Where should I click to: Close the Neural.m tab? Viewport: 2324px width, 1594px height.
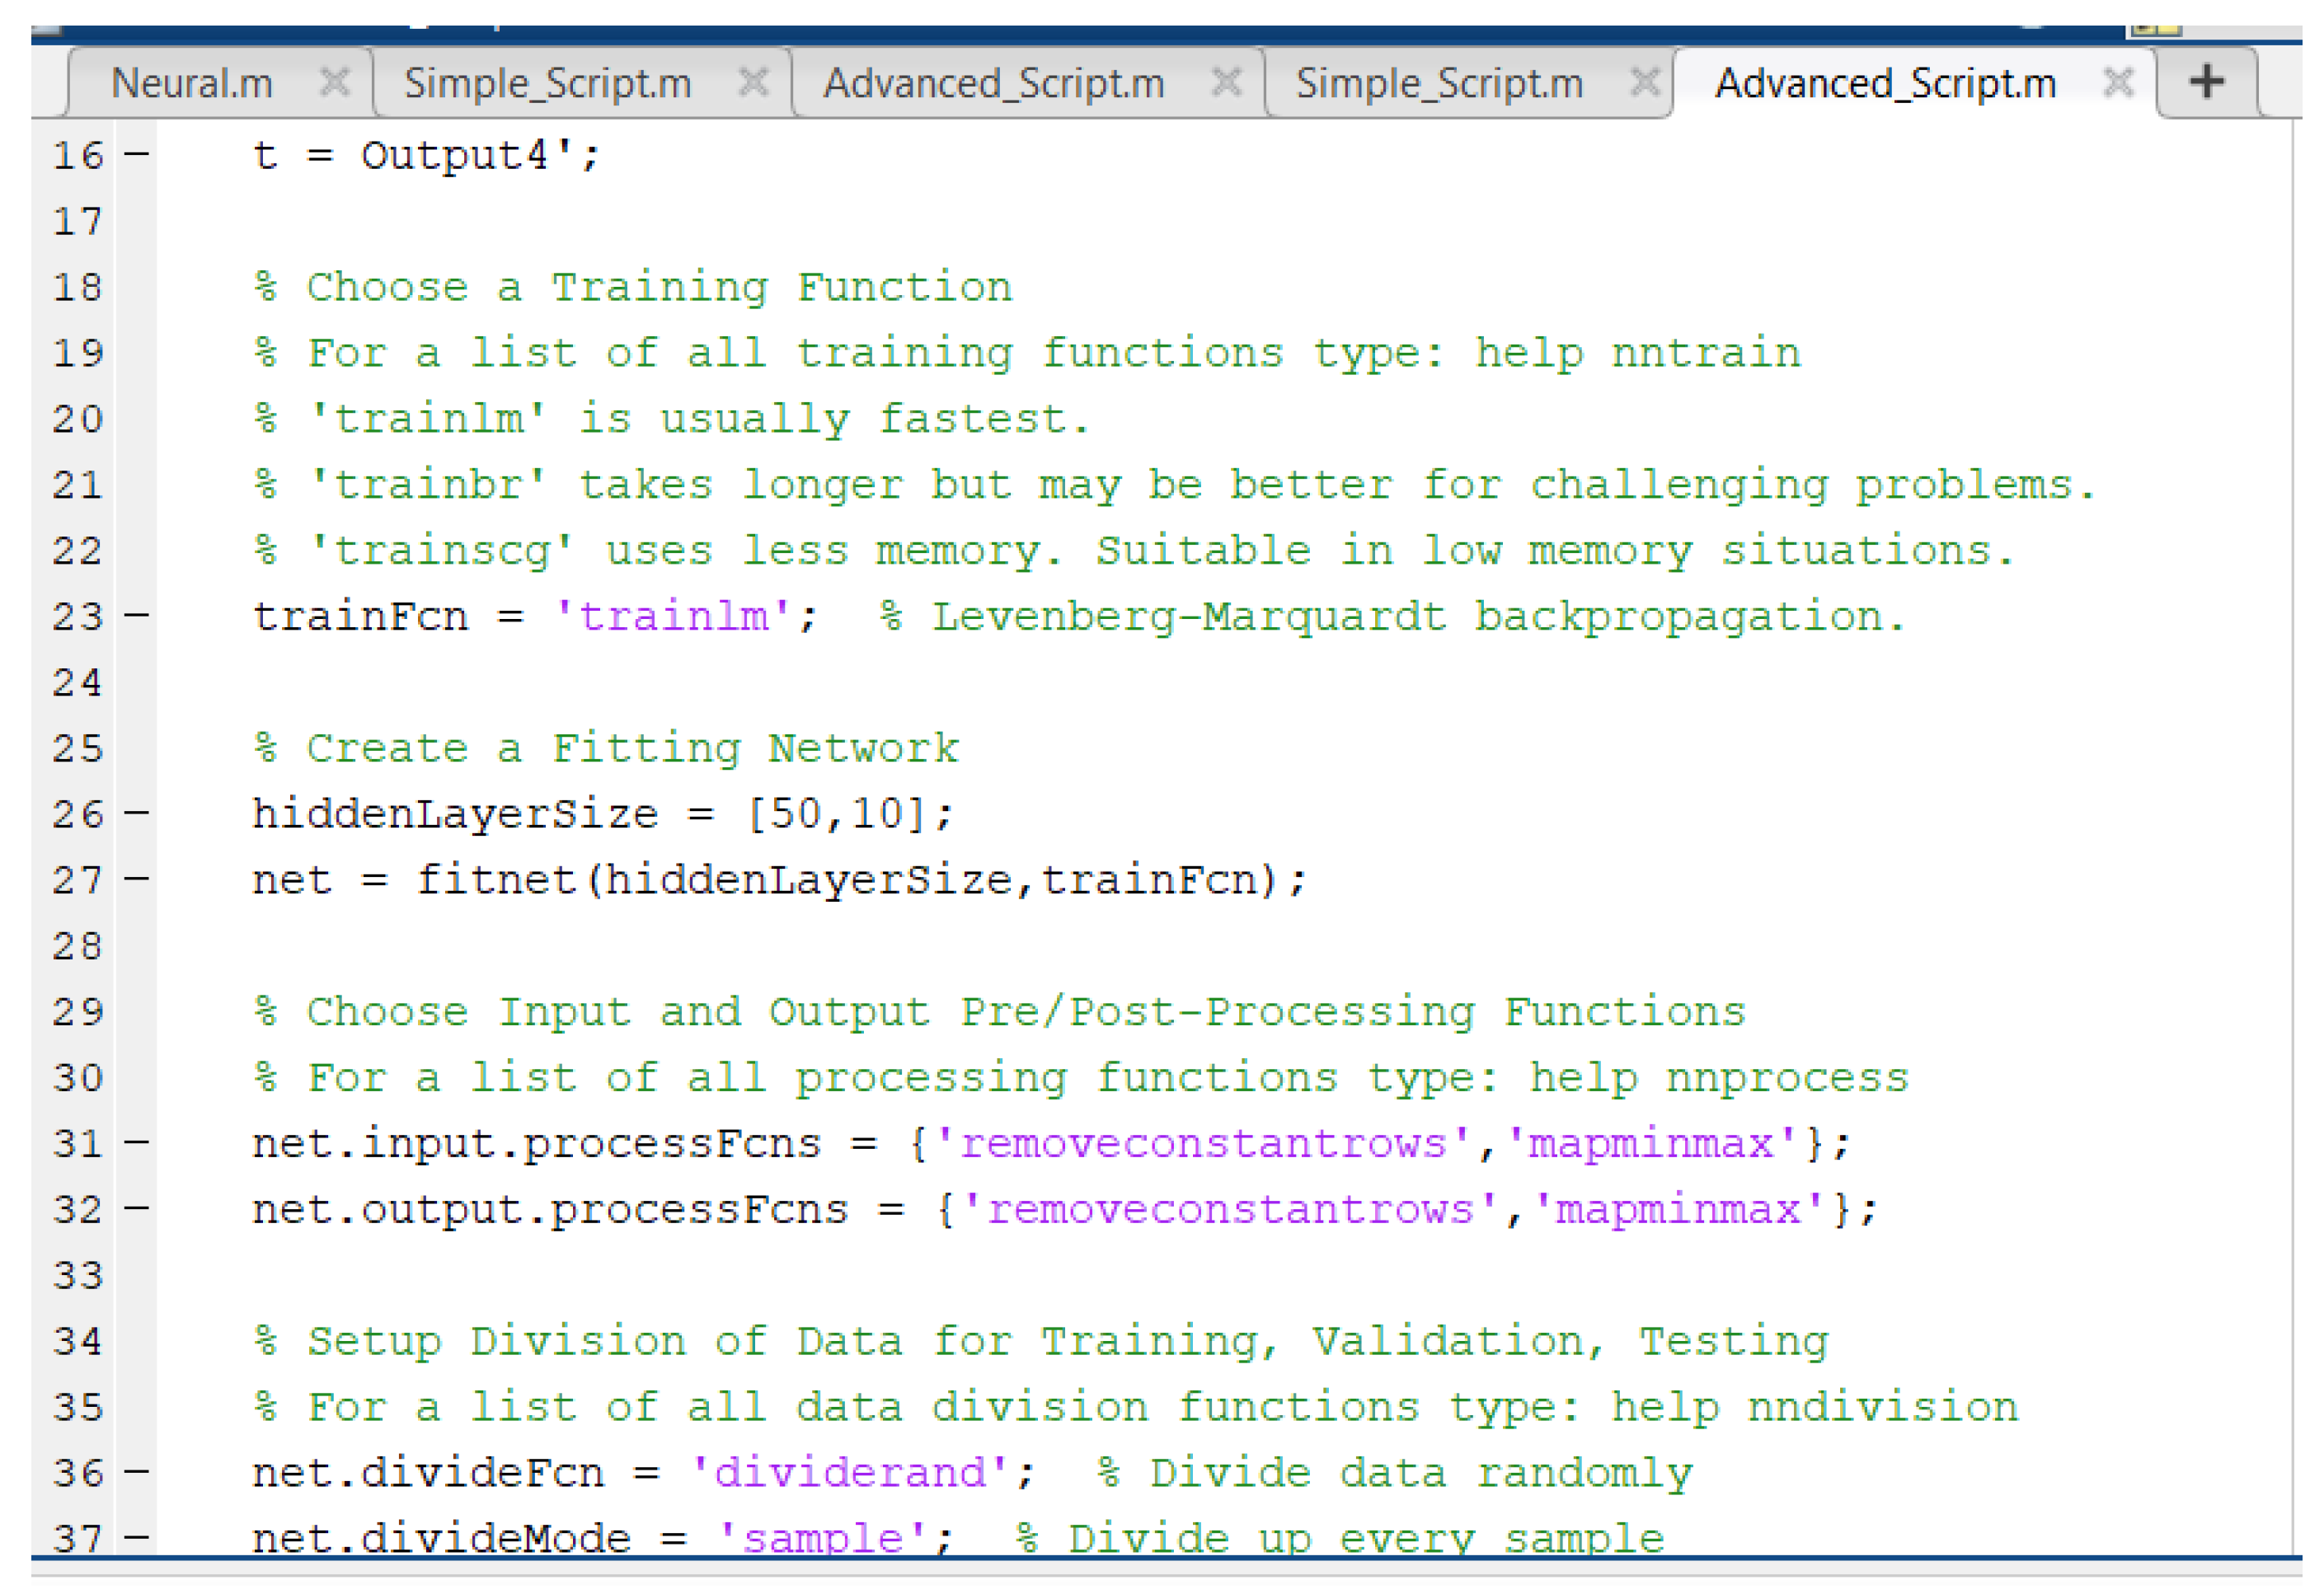click(x=335, y=82)
